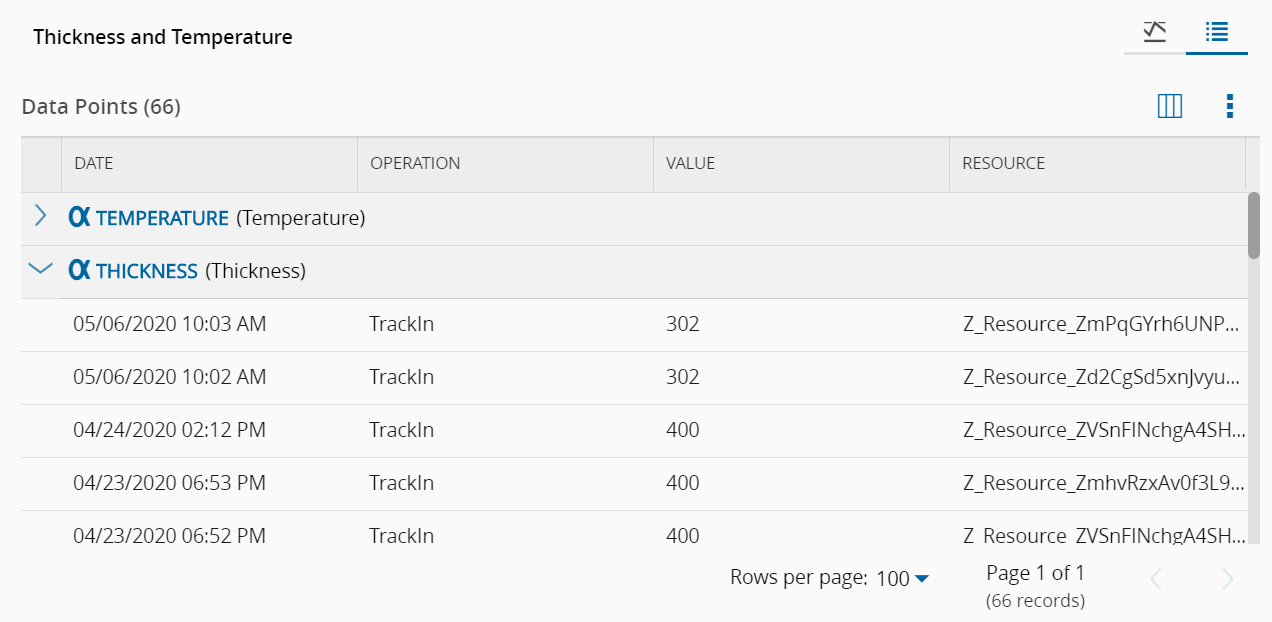This screenshot has width=1272, height=622.
Task: Expand the TEMPERATURE group
Action: [x=40, y=216]
